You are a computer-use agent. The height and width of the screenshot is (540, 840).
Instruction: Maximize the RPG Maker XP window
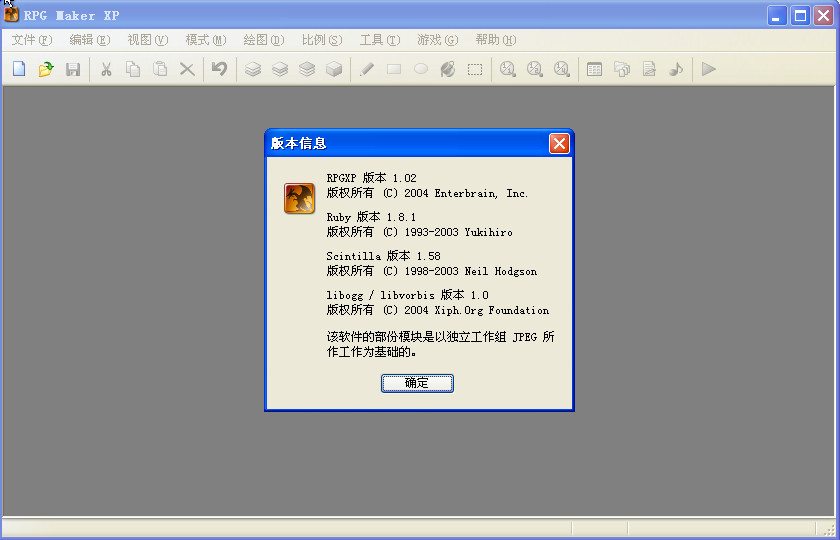click(800, 16)
